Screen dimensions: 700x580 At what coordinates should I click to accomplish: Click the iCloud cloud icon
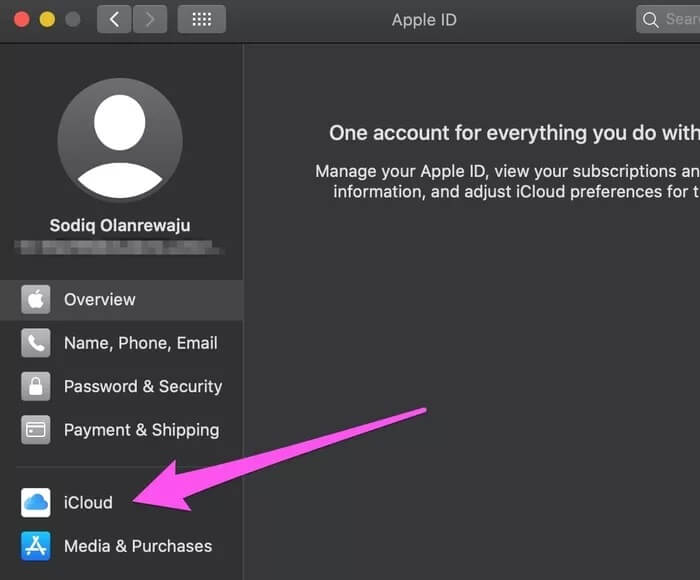pyautogui.click(x=36, y=503)
